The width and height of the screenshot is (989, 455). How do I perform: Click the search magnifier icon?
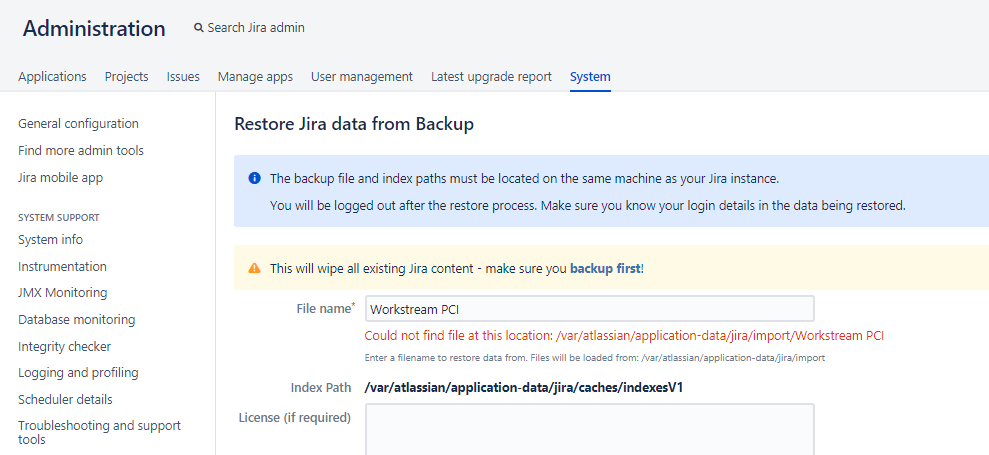[199, 28]
